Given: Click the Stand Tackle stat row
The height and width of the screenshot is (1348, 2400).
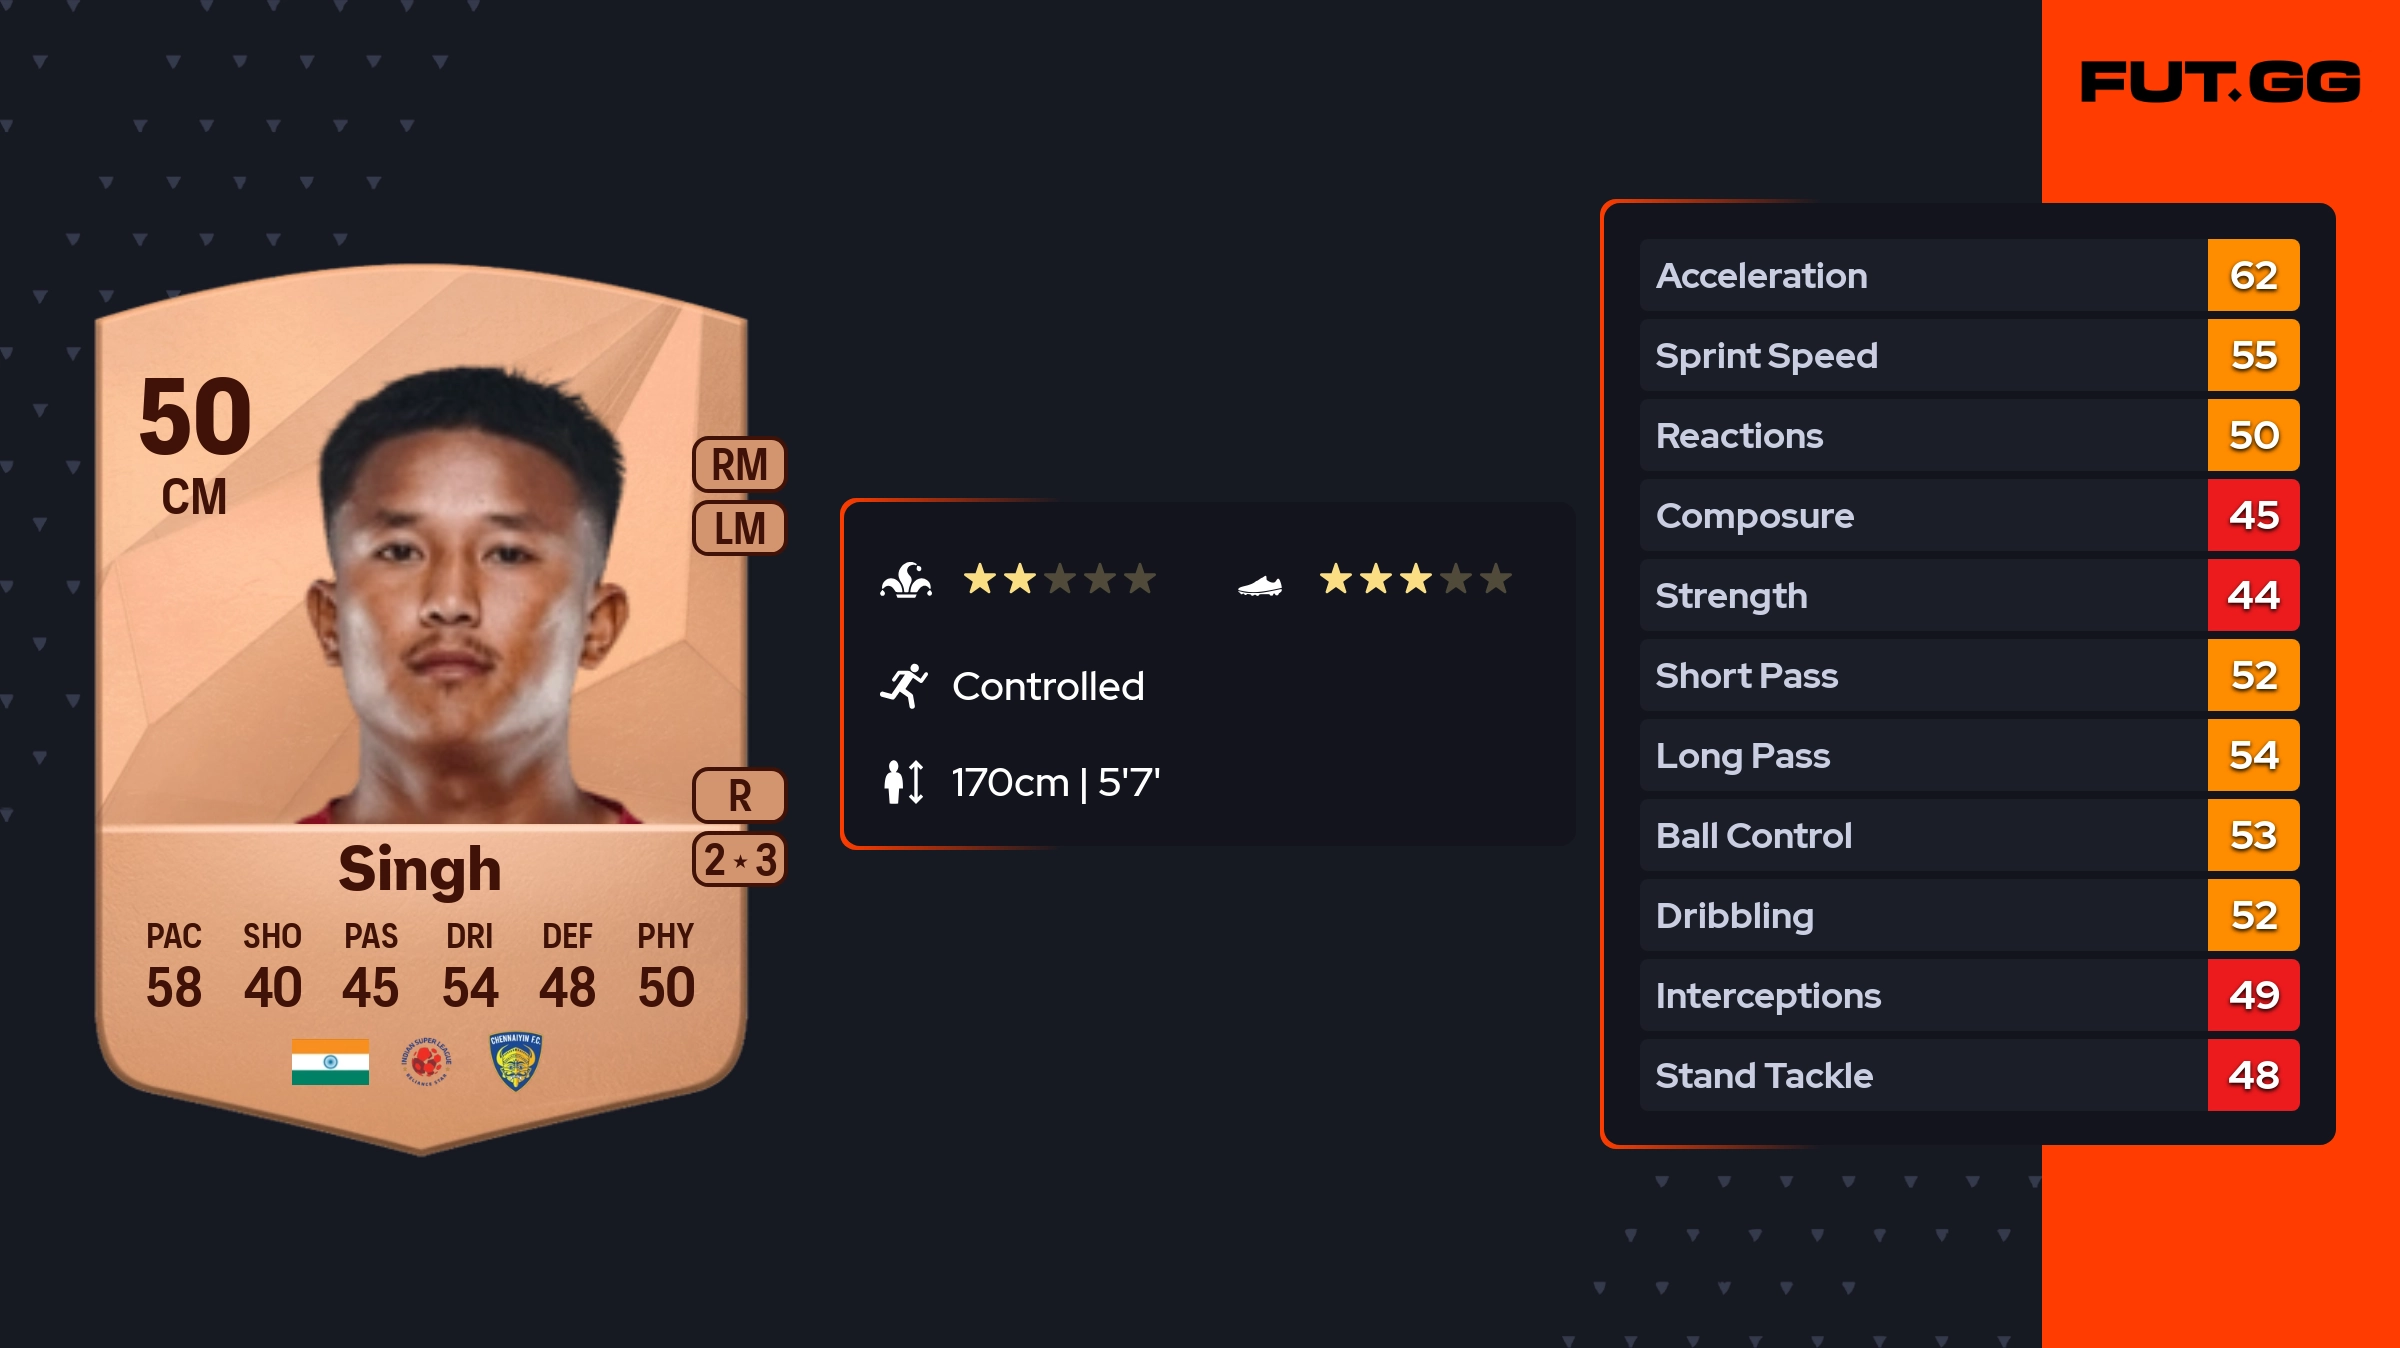Looking at the screenshot, I should (1969, 1075).
